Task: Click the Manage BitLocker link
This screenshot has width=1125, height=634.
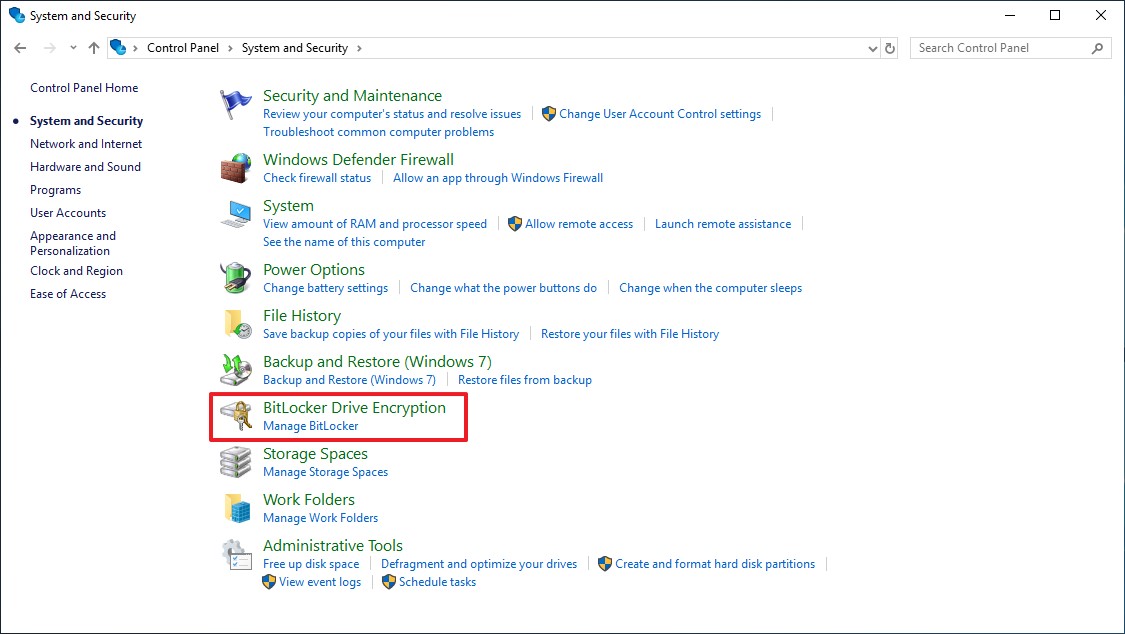Action: (x=310, y=426)
